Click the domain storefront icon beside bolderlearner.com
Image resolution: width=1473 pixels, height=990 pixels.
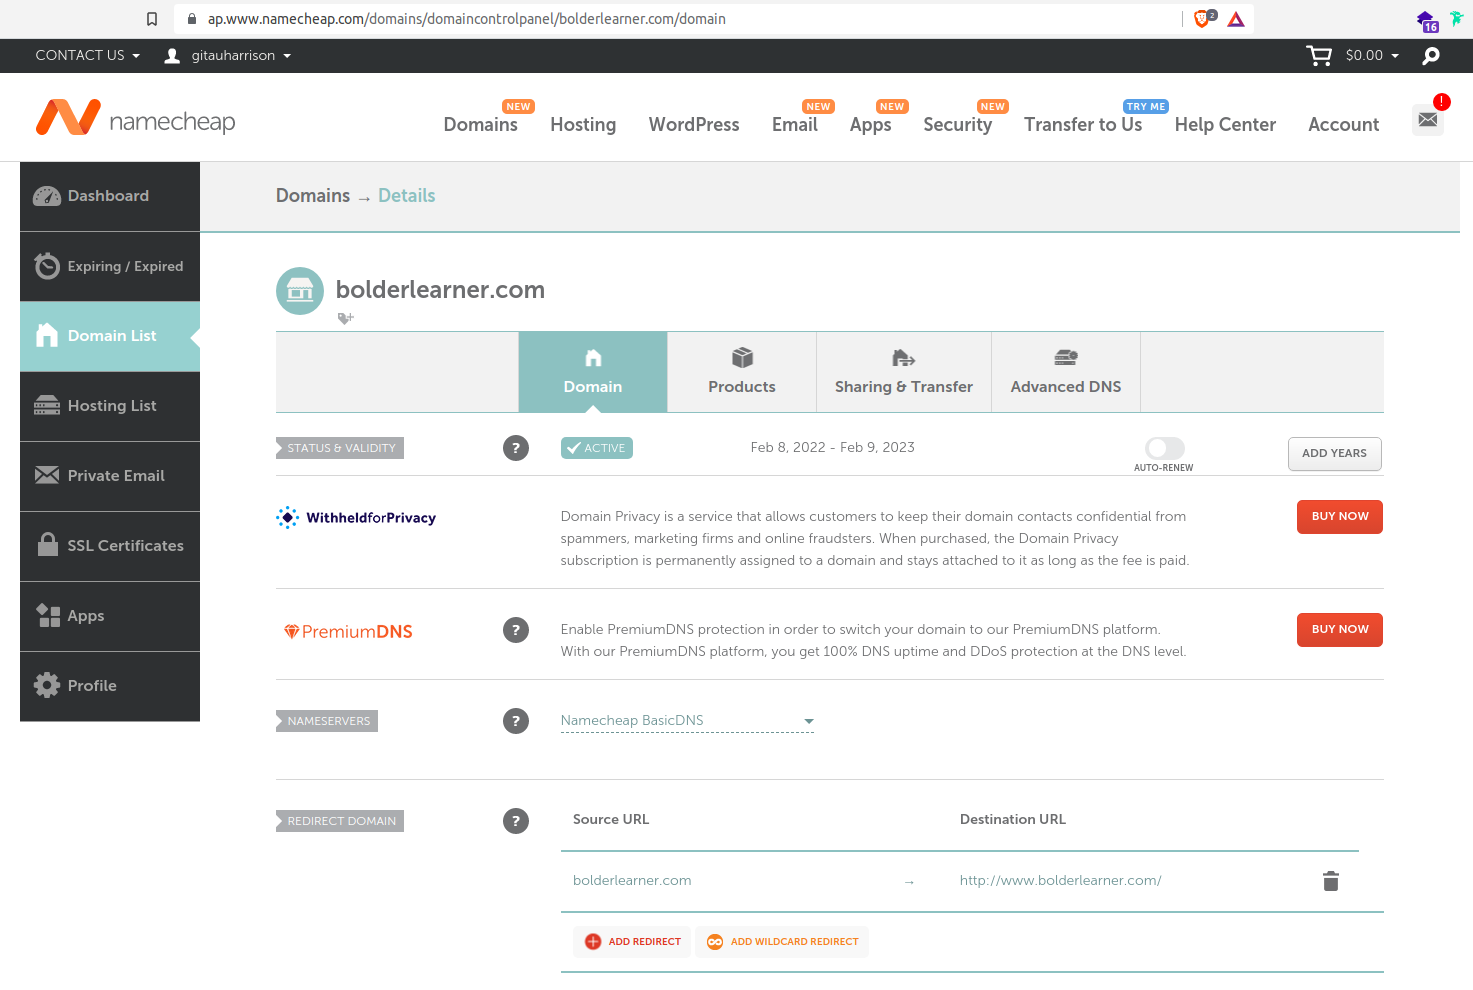click(300, 291)
